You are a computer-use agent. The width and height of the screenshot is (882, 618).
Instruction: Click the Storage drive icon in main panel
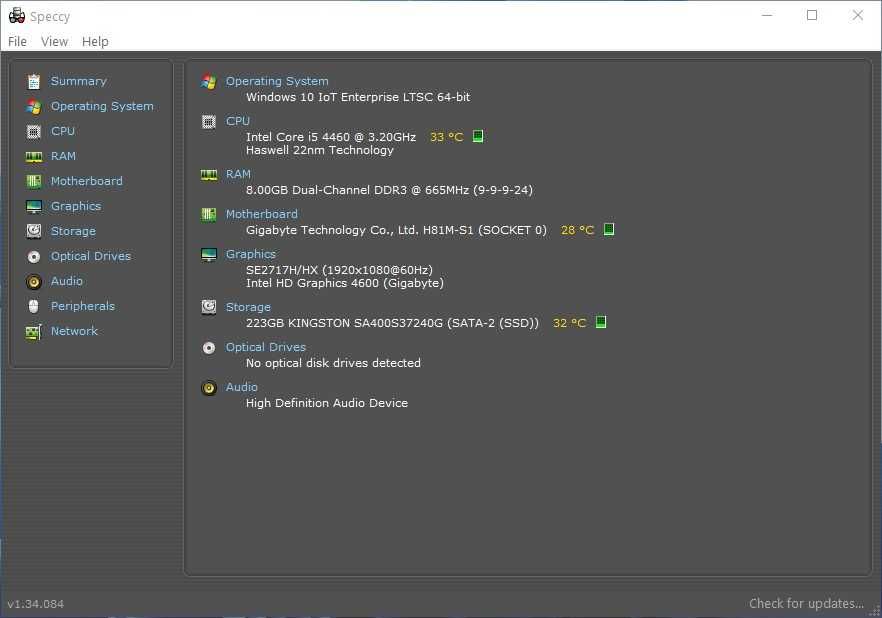coord(209,307)
